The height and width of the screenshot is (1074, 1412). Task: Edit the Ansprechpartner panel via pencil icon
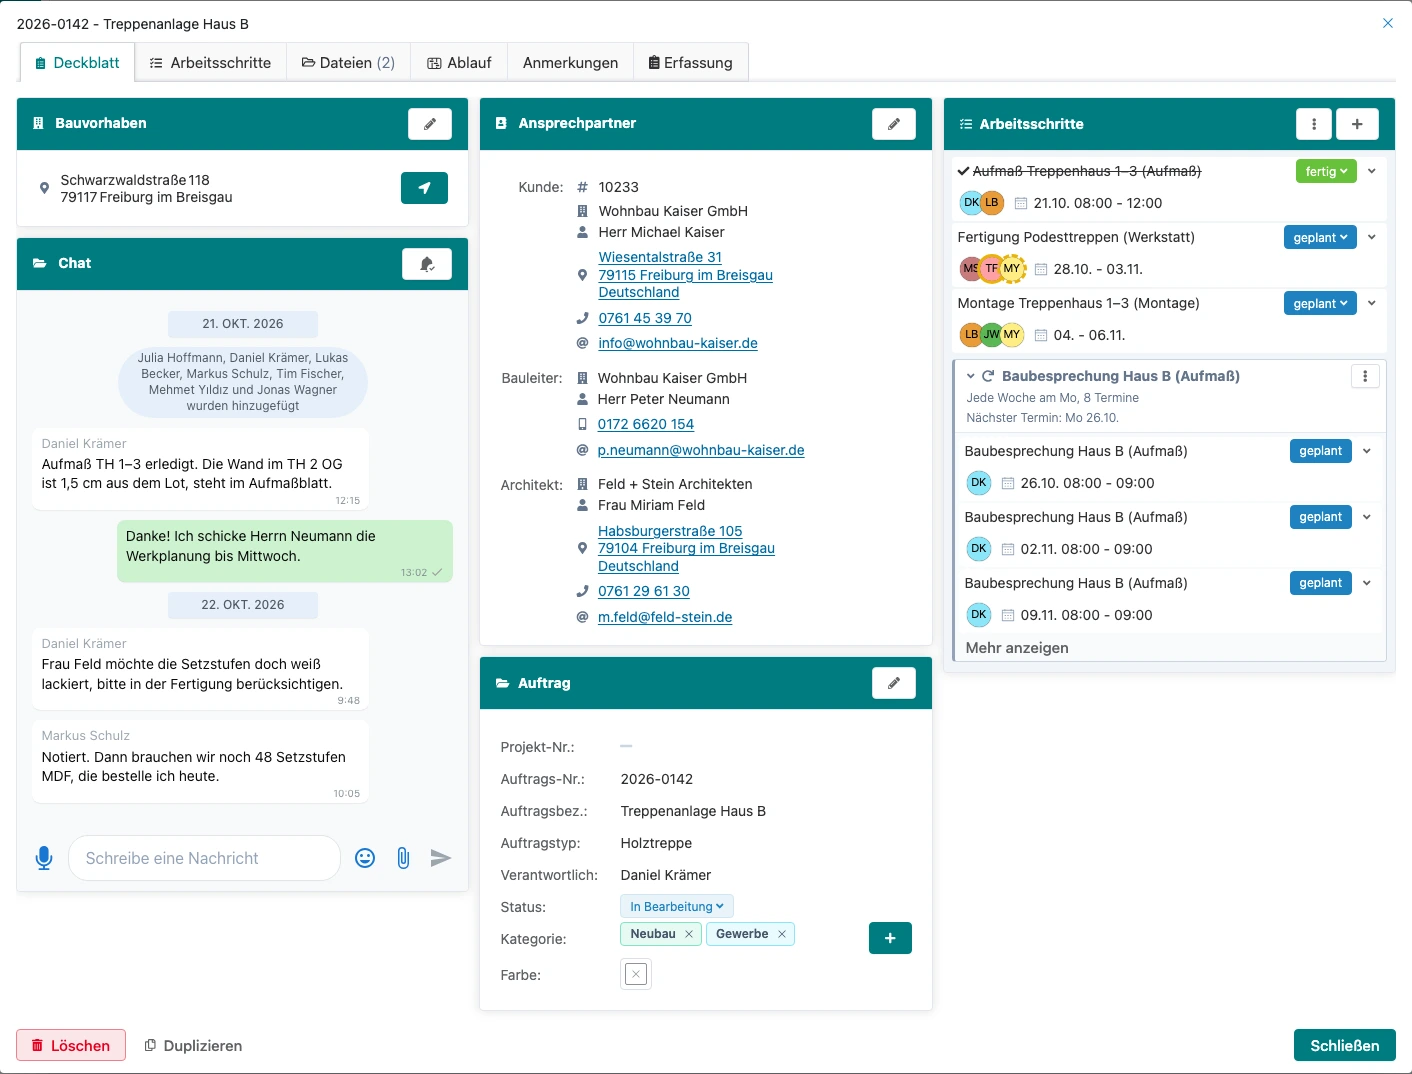coord(894,124)
